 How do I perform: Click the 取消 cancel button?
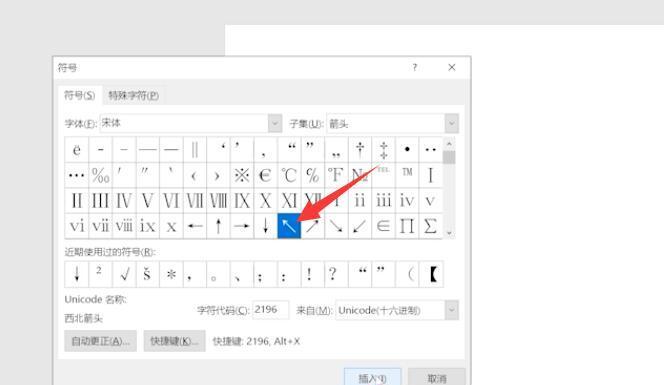[437, 378]
